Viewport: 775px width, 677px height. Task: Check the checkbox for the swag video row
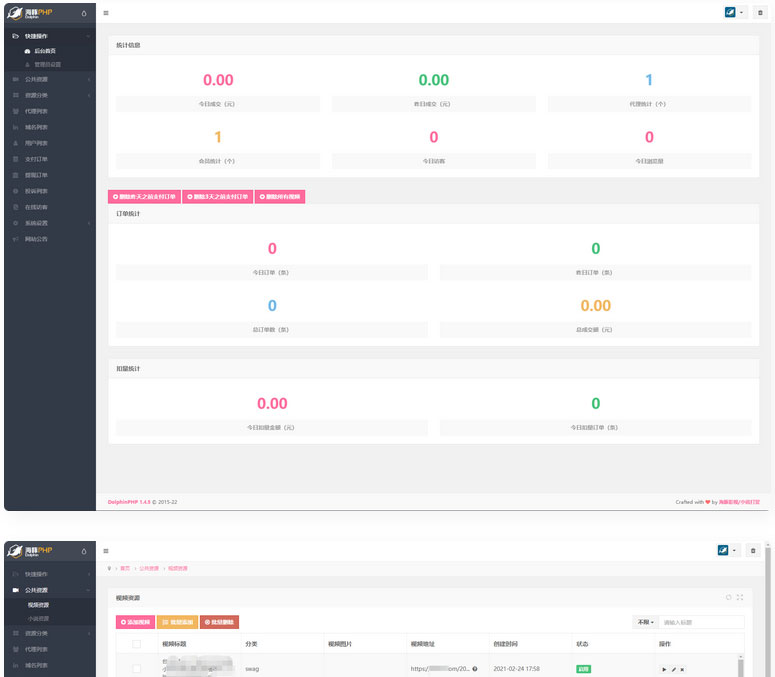coord(136,668)
